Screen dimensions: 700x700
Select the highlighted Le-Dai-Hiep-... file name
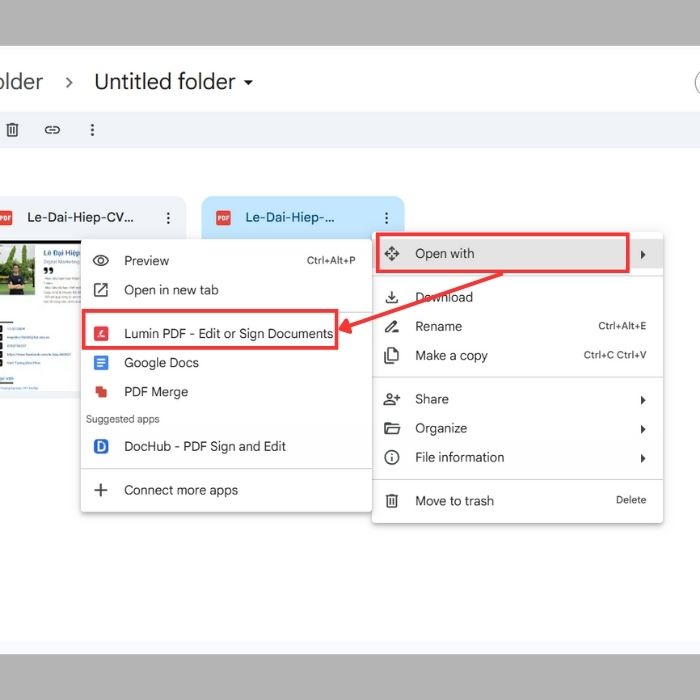(x=290, y=217)
